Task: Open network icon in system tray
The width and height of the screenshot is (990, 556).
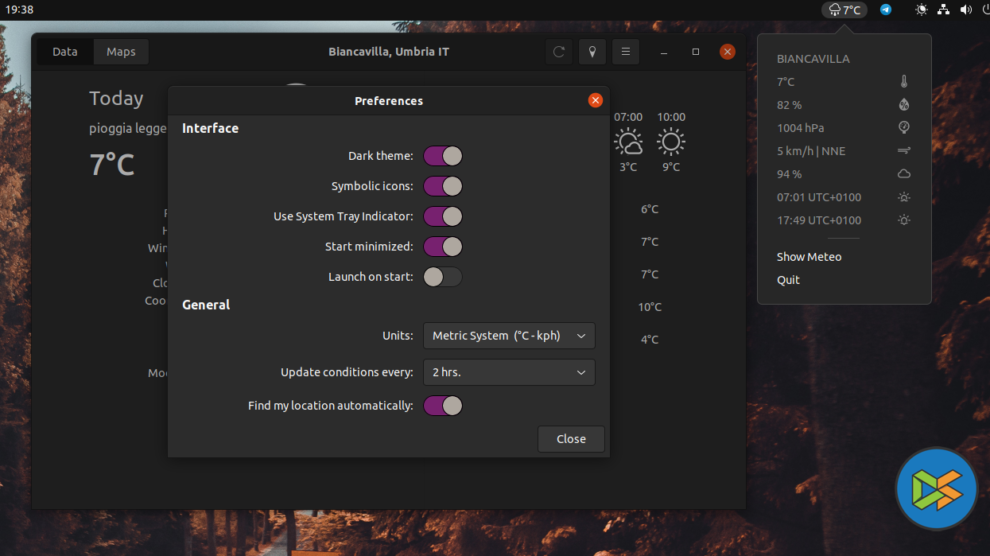Action: click(943, 9)
